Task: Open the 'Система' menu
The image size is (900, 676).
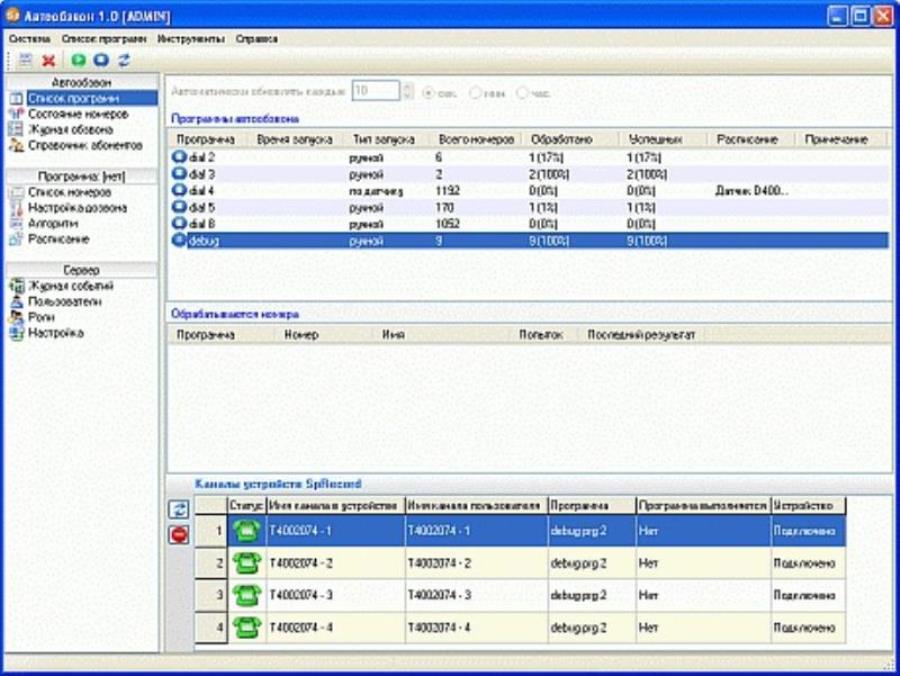Action: pos(29,39)
